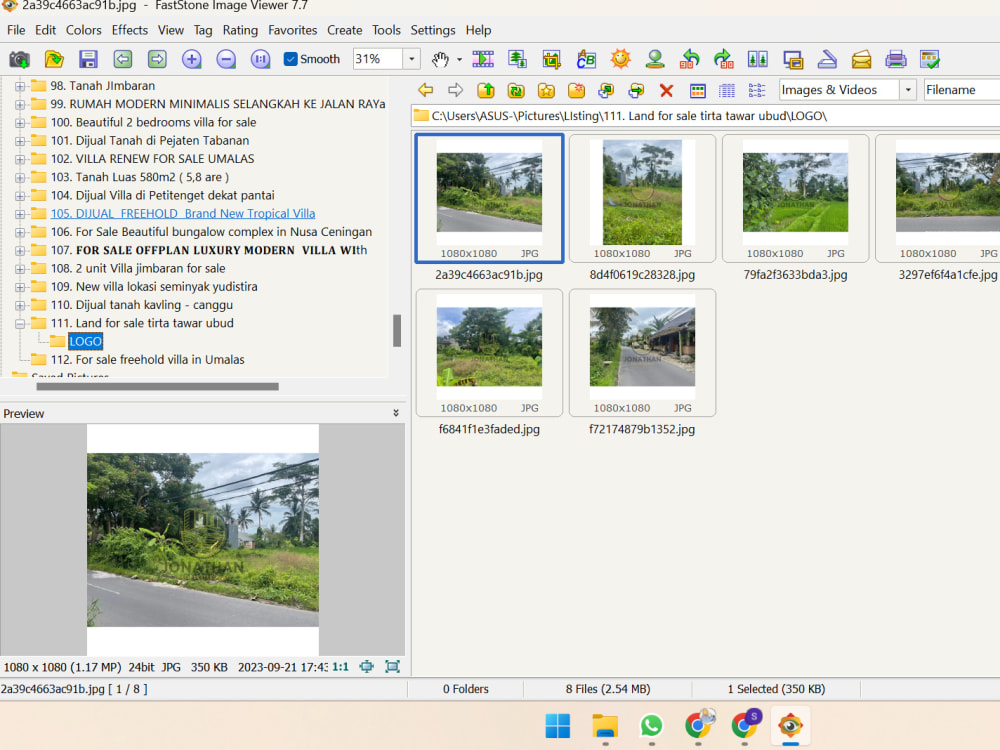Rotate the image left

[689, 59]
